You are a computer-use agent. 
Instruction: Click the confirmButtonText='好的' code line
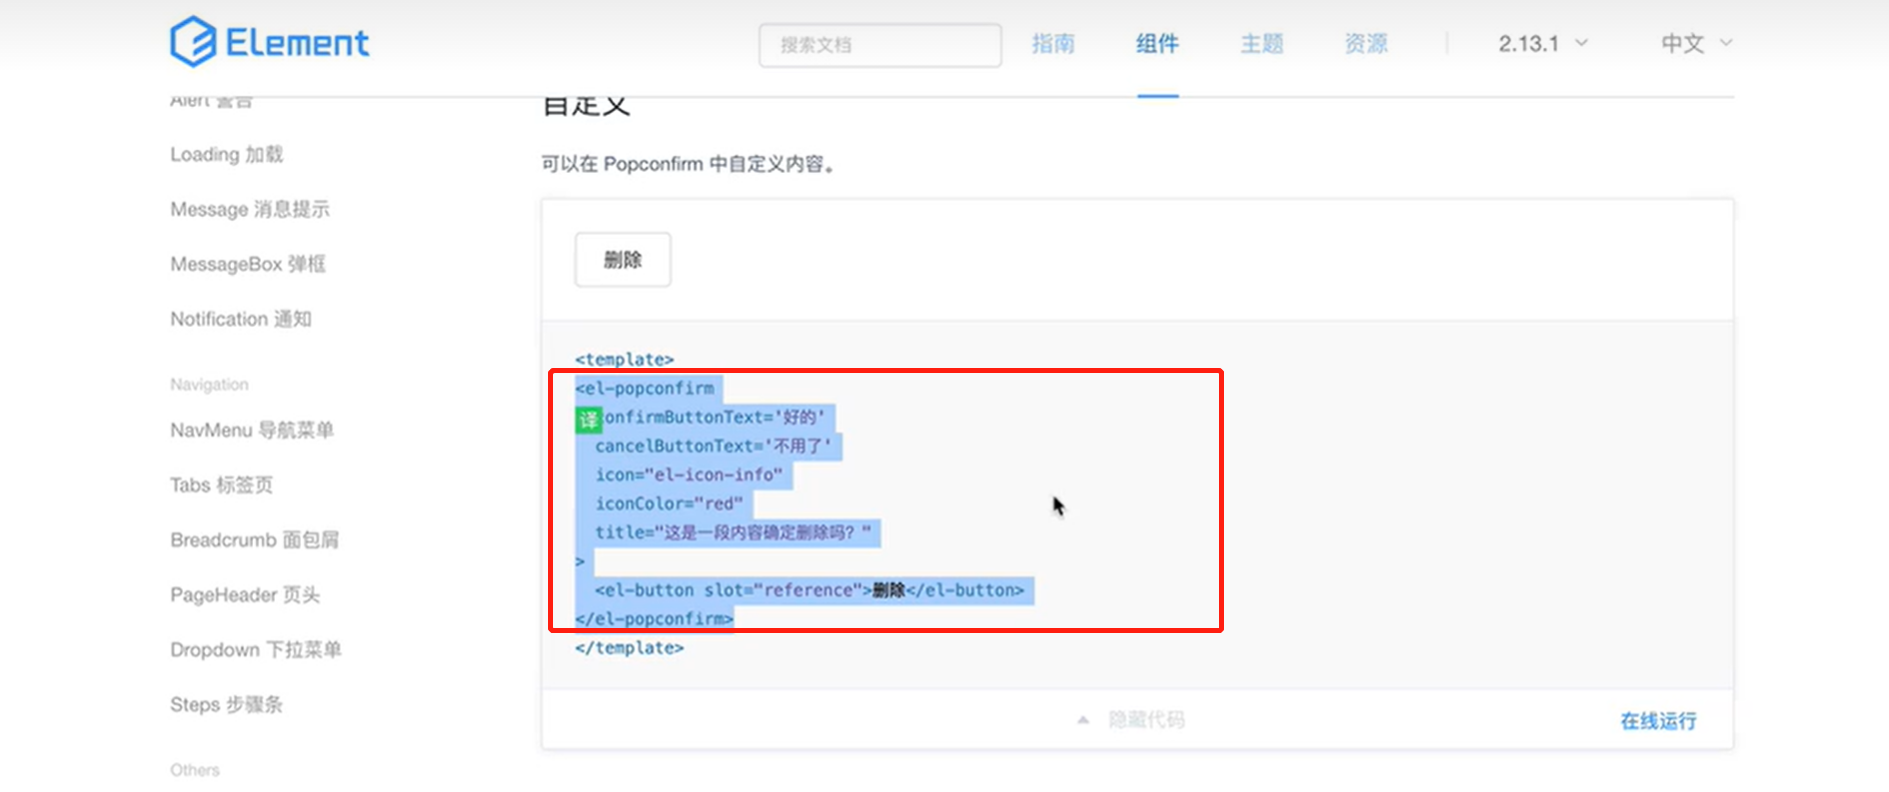pos(714,417)
